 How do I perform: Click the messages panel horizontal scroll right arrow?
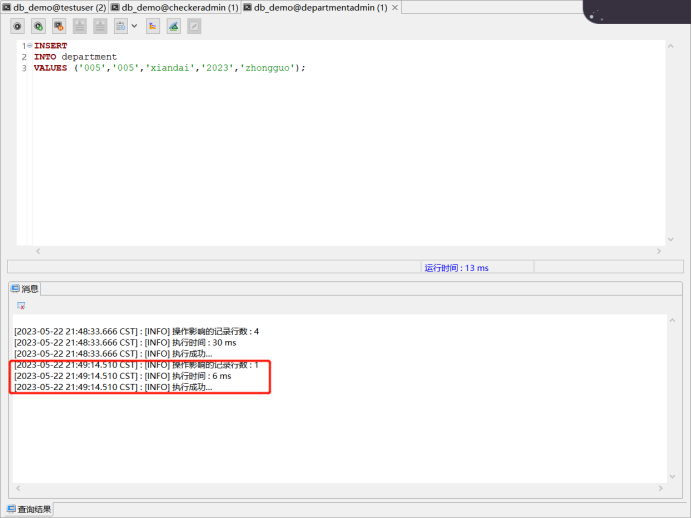661,488
